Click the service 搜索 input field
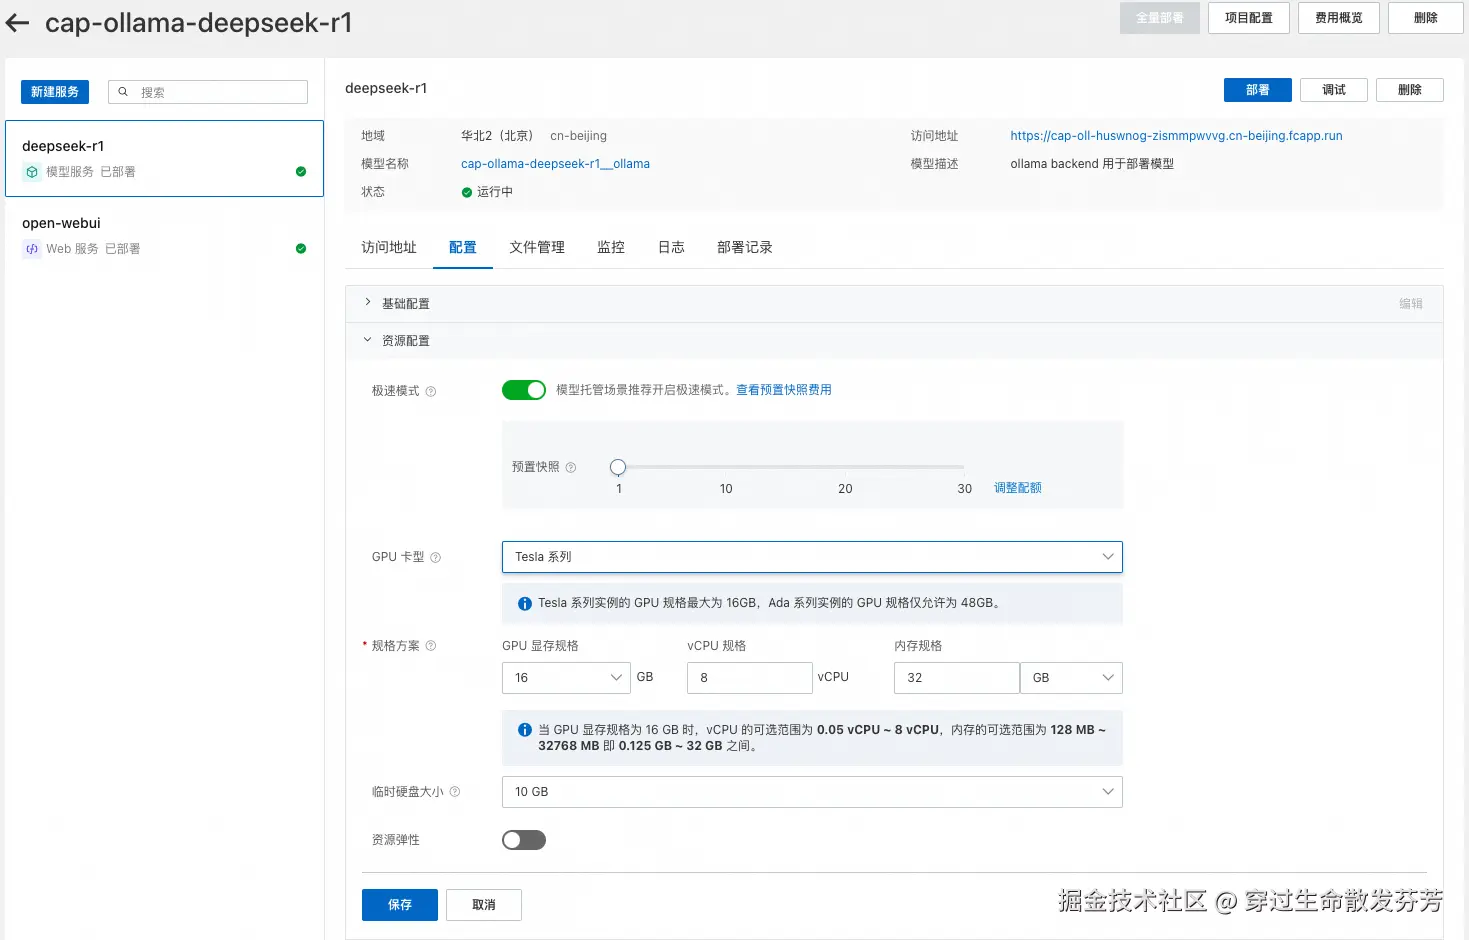Viewport: 1469px width, 940px height. pos(208,92)
